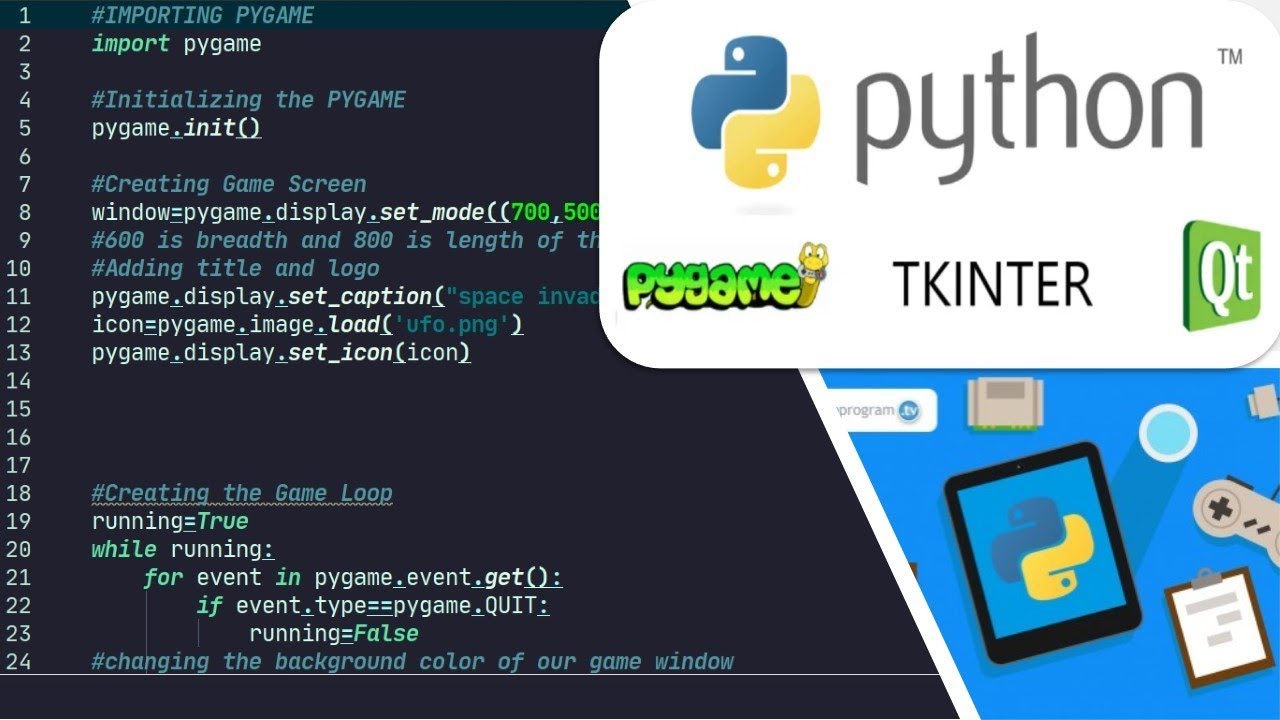Click the '#IMPORTING PYGAME' comment line
Screen dimensions: 1280x720
pos(202,16)
